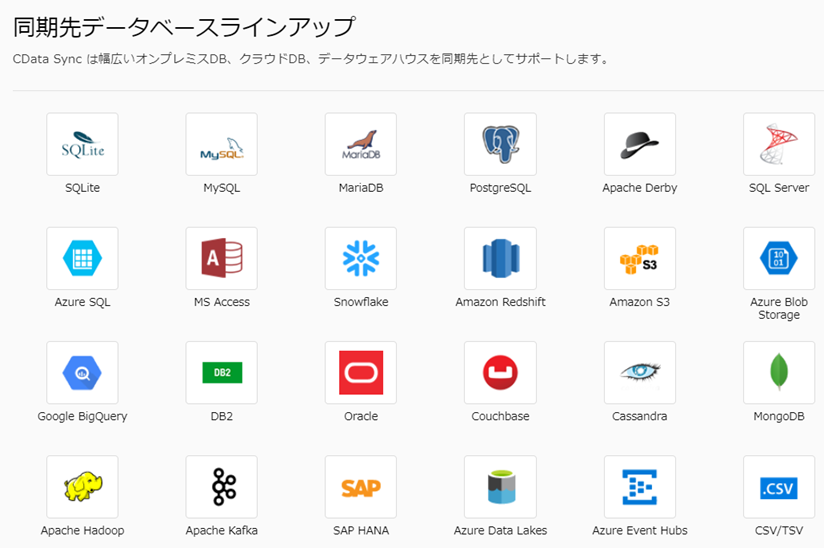Screen dimensions: 824x548
Task: Select the 'Oracle' caption text
Action: click(x=361, y=416)
